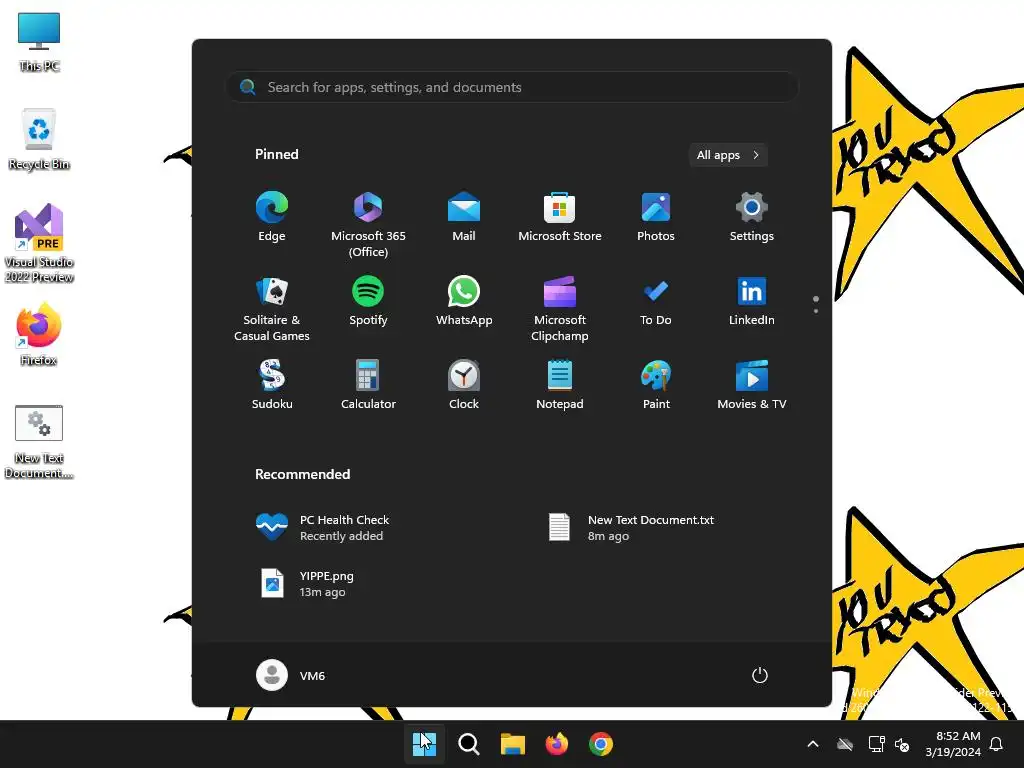The width and height of the screenshot is (1024, 768).
Task: Select This PC desktop icon
Action: click(39, 42)
